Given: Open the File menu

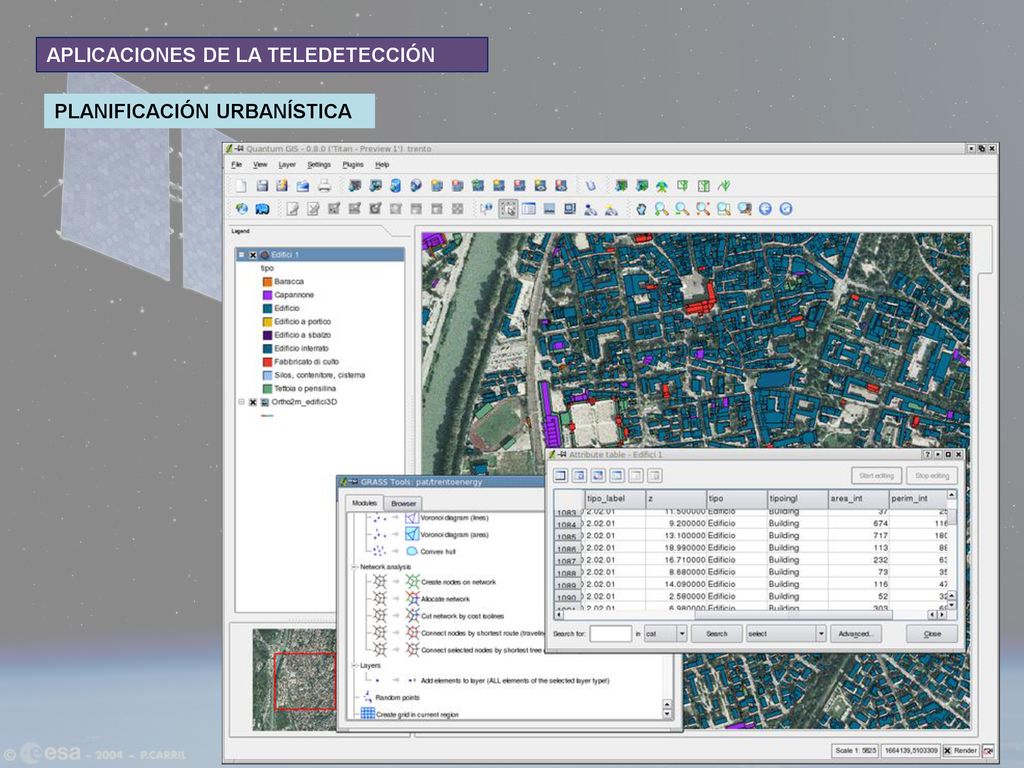Looking at the screenshot, I should tap(236, 165).
